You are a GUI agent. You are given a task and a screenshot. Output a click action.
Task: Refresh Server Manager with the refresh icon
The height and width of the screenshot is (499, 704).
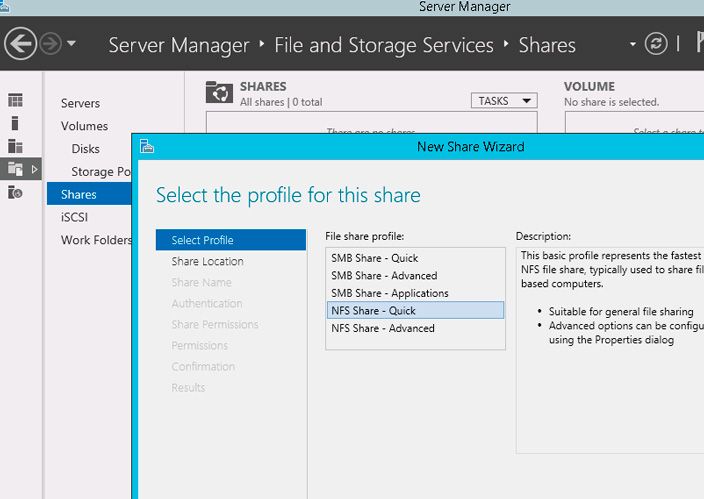[x=656, y=44]
